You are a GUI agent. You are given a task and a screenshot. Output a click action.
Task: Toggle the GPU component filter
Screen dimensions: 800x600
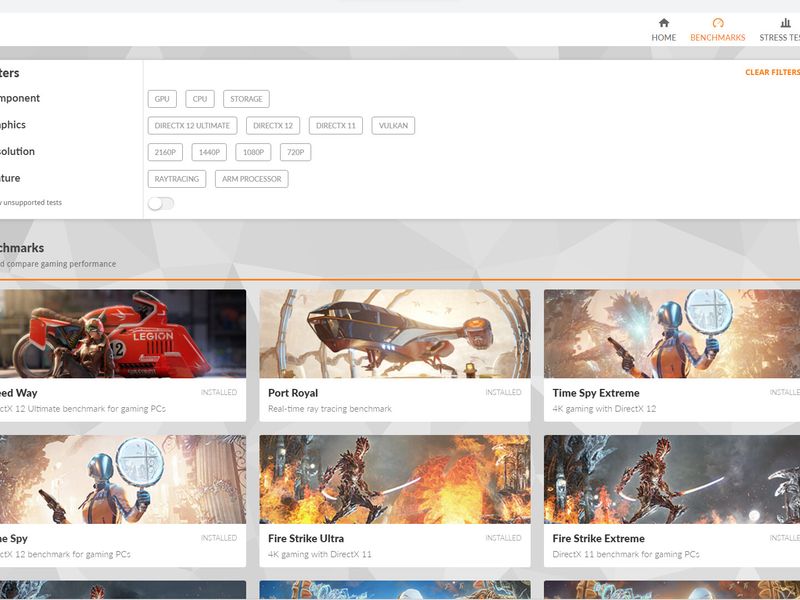[x=162, y=99]
